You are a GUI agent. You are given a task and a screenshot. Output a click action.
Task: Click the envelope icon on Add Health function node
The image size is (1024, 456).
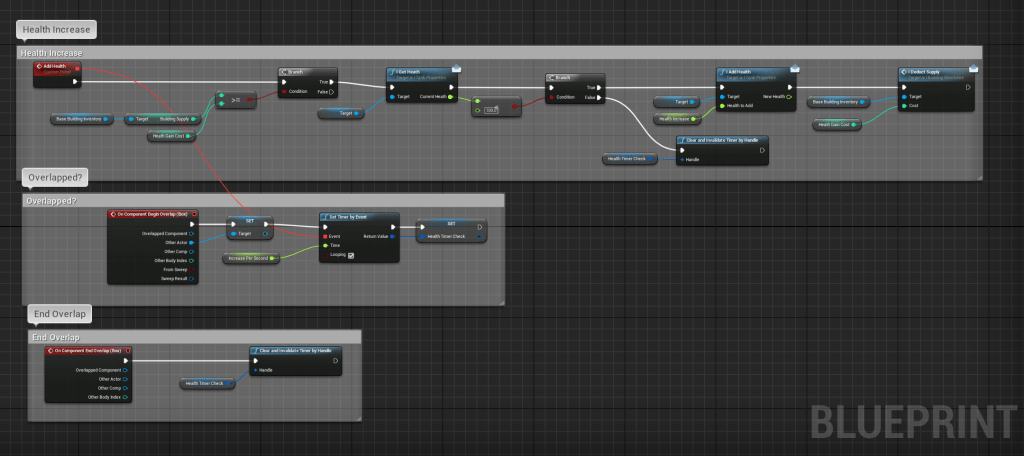795,69
